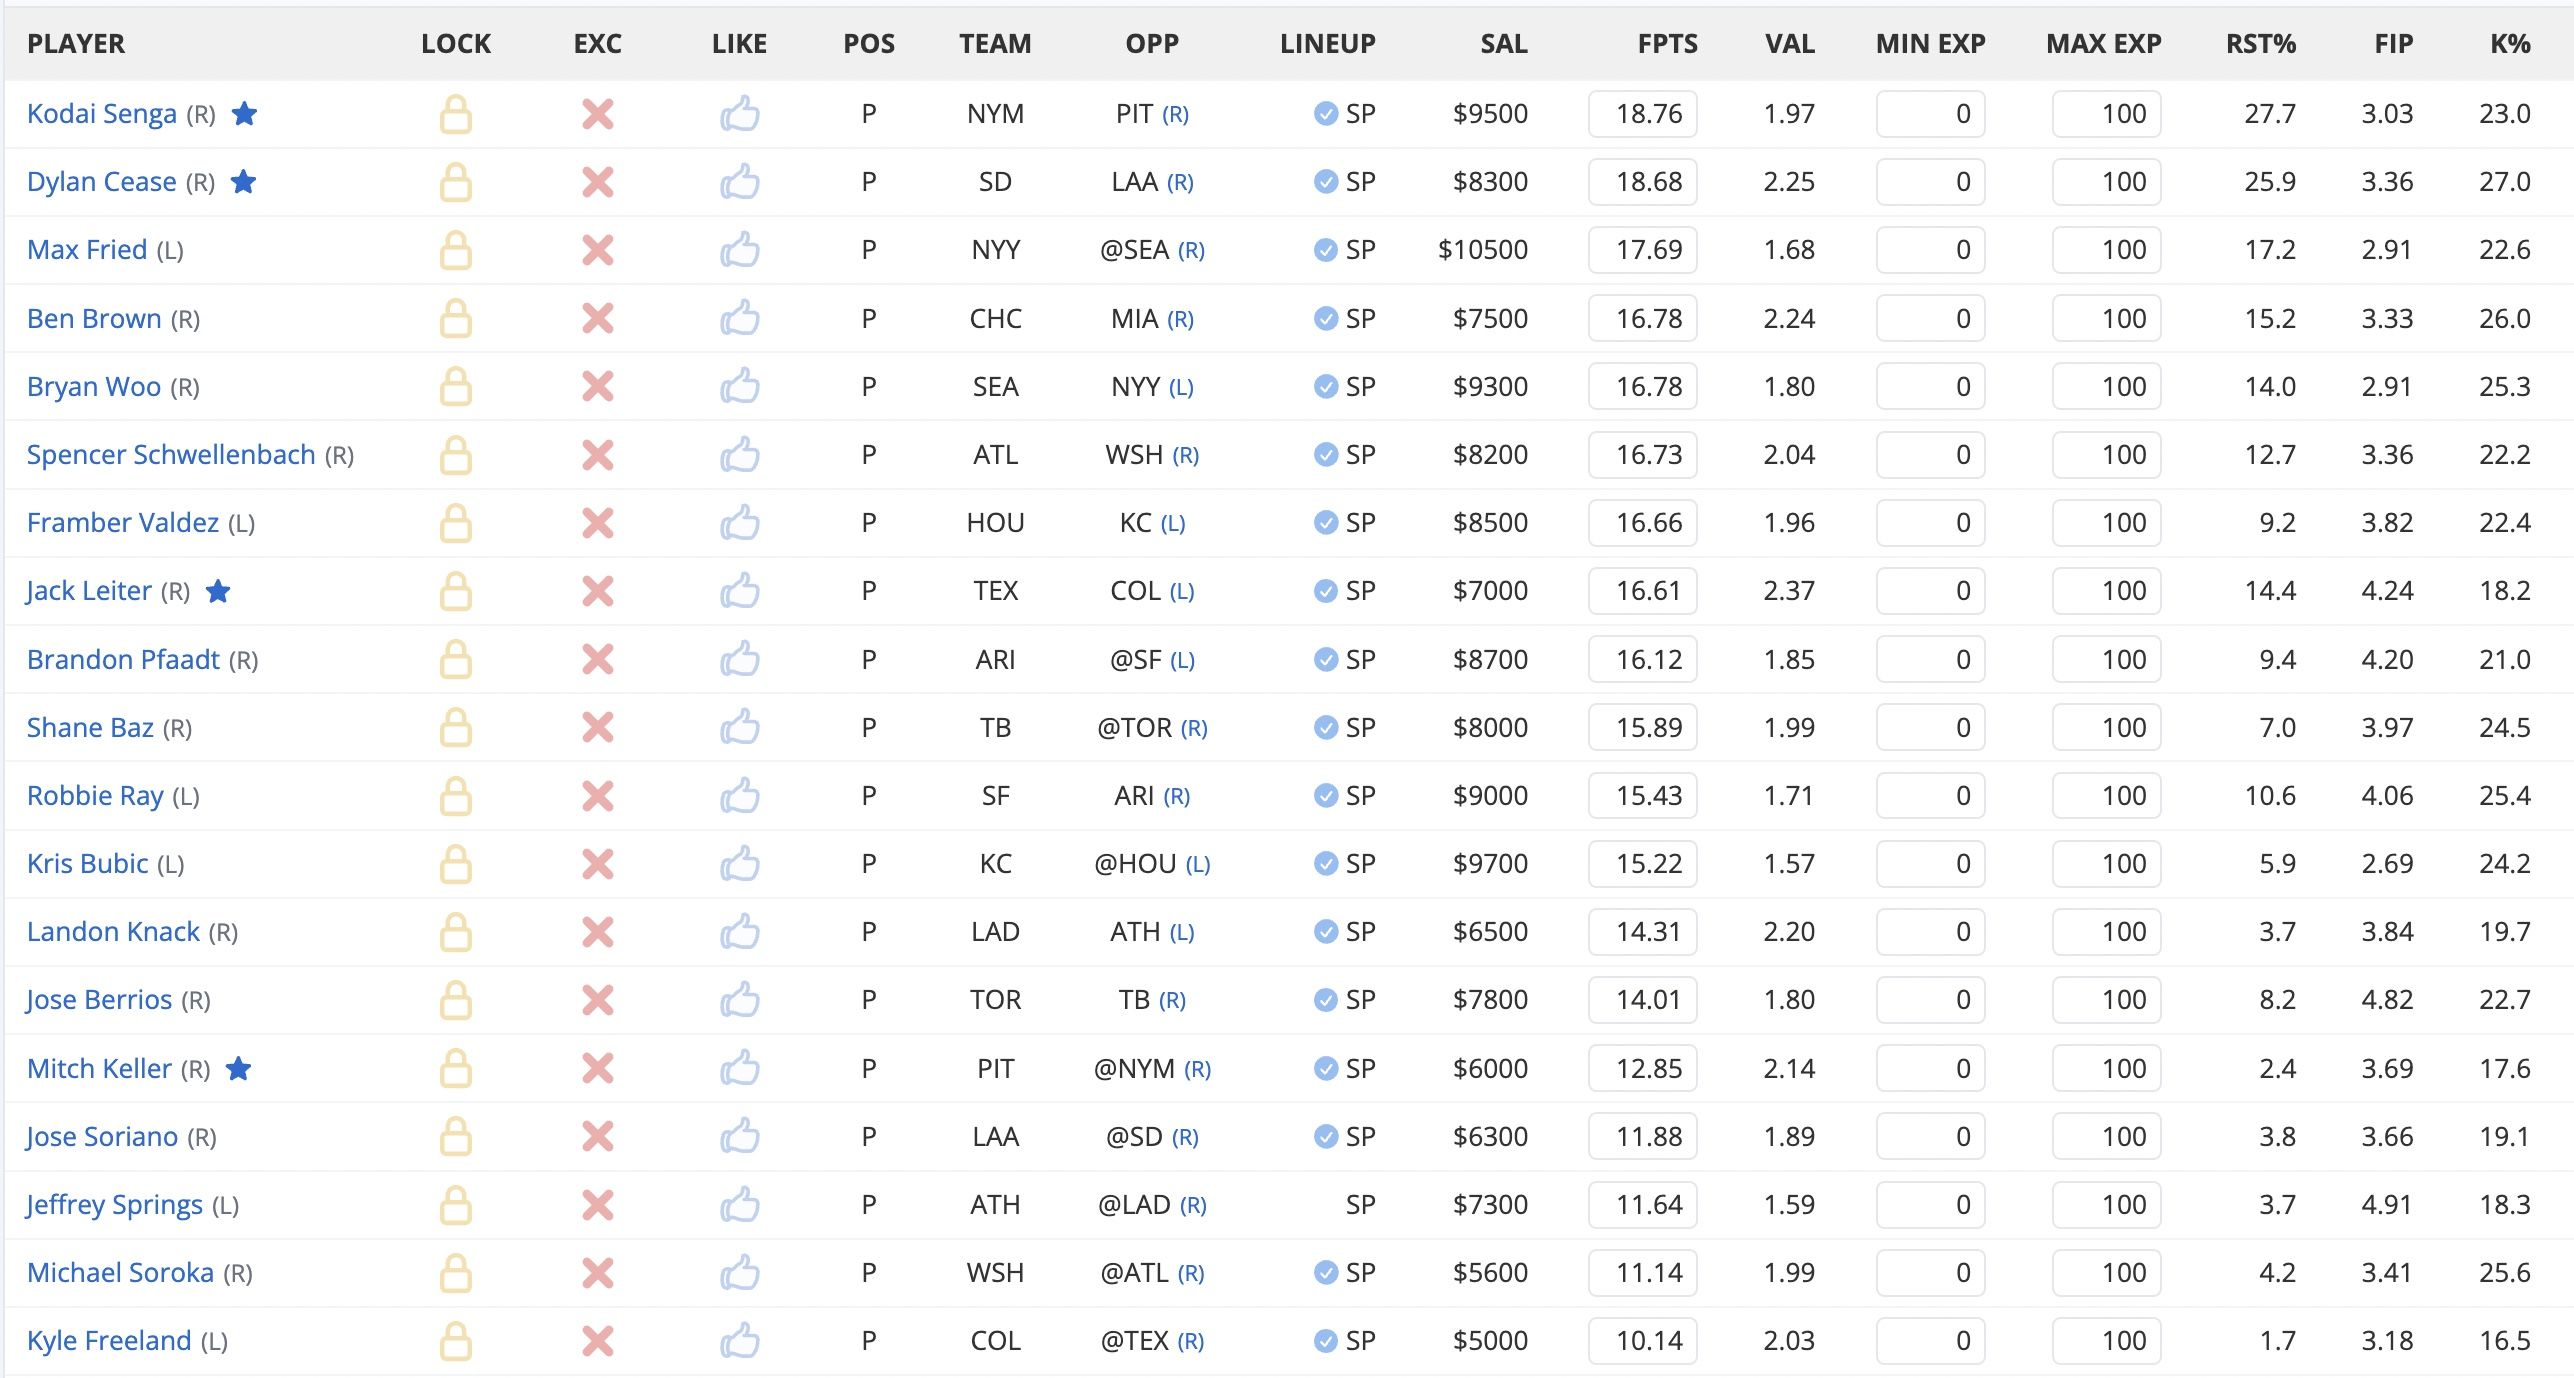2574x1378 pixels.
Task: Sort by LINEUP column header
Action: [1328, 44]
